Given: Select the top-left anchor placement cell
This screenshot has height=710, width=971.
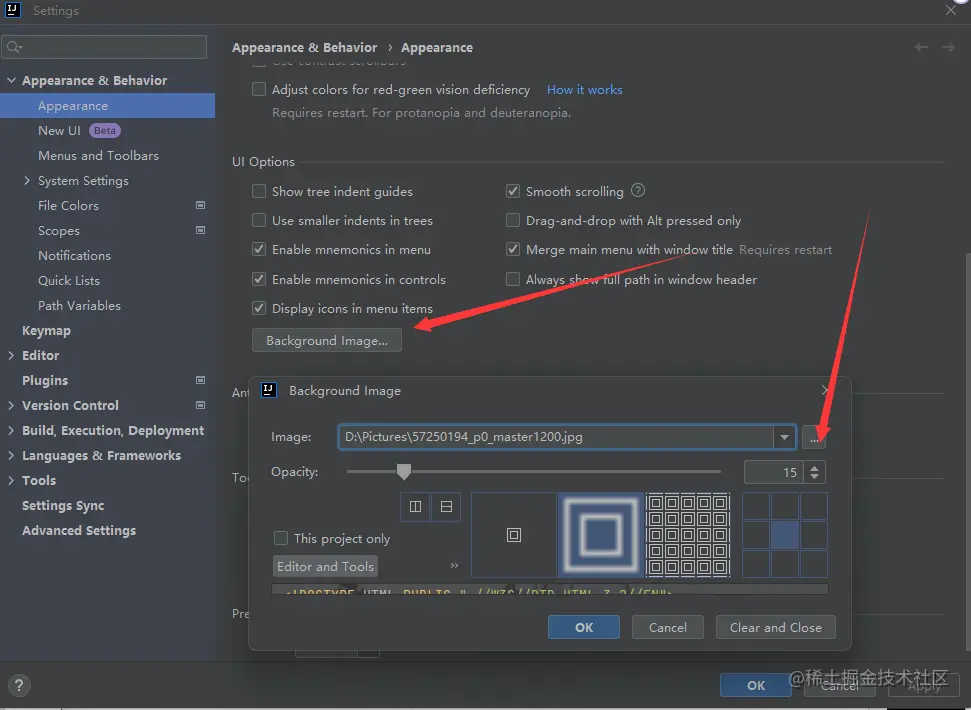Looking at the screenshot, I should [x=756, y=506].
